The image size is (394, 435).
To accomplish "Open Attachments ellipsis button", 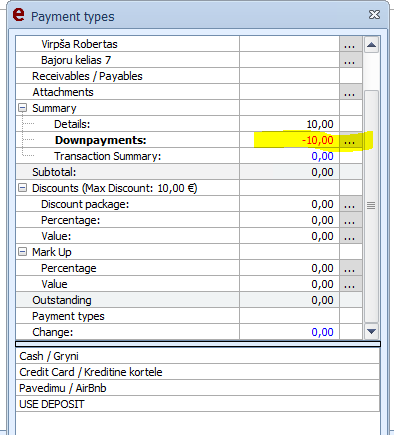I will click(x=351, y=92).
